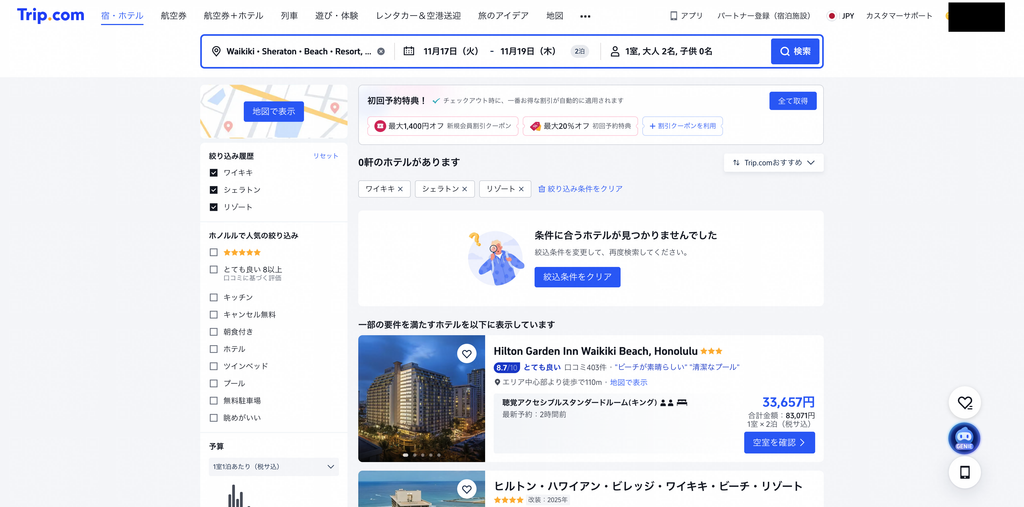This screenshot has width=1024, height=507.
Task: Open the three-dot more menu in navigation
Action: (585, 16)
